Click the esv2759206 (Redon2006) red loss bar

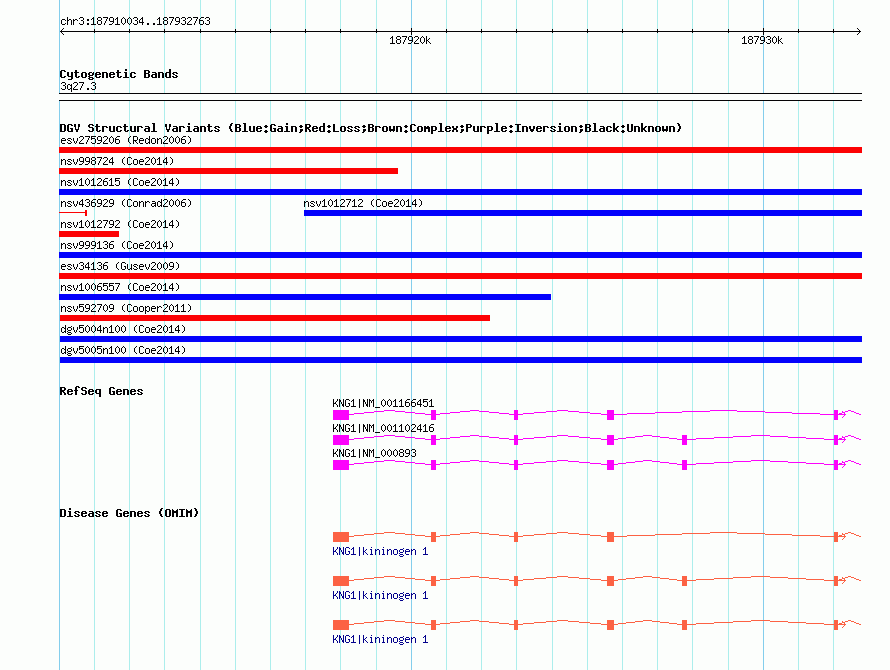460,150
